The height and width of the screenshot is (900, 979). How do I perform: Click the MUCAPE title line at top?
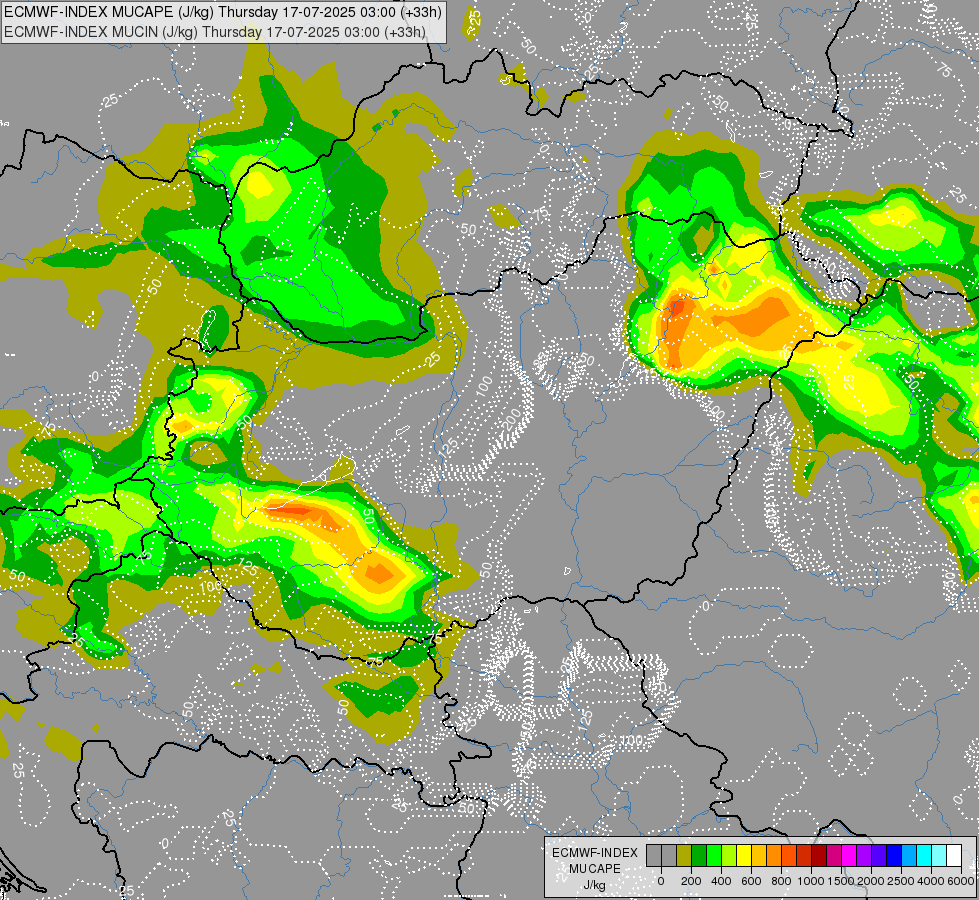coord(223,12)
